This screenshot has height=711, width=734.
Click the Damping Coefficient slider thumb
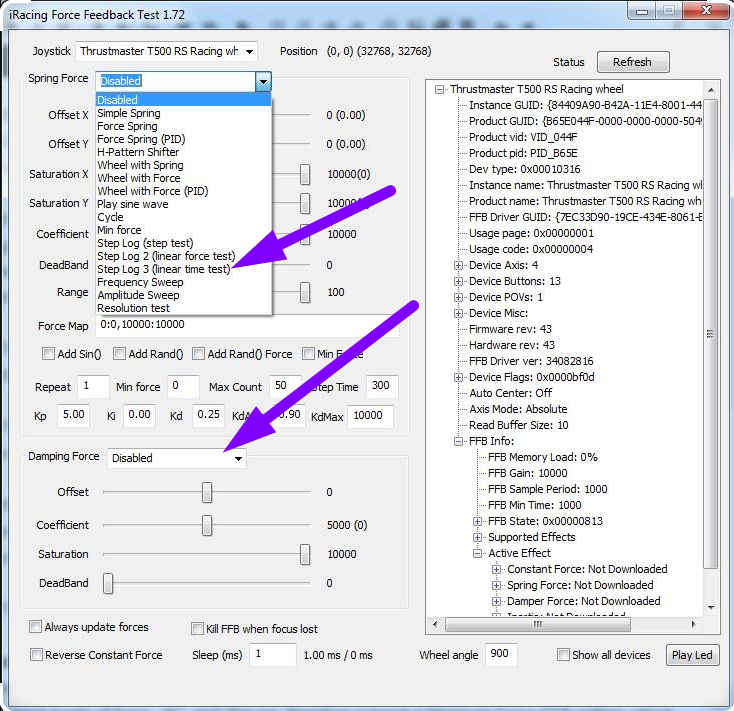[x=207, y=525]
